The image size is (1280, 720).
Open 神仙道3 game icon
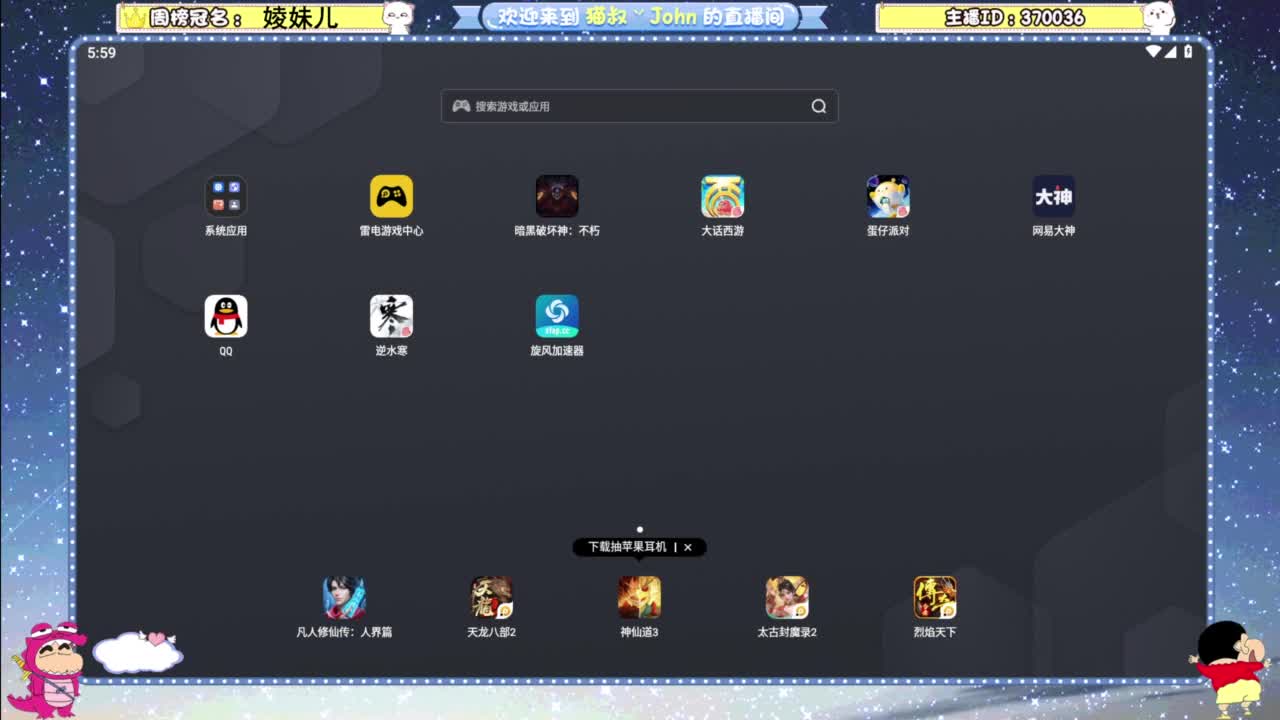(x=639, y=598)
